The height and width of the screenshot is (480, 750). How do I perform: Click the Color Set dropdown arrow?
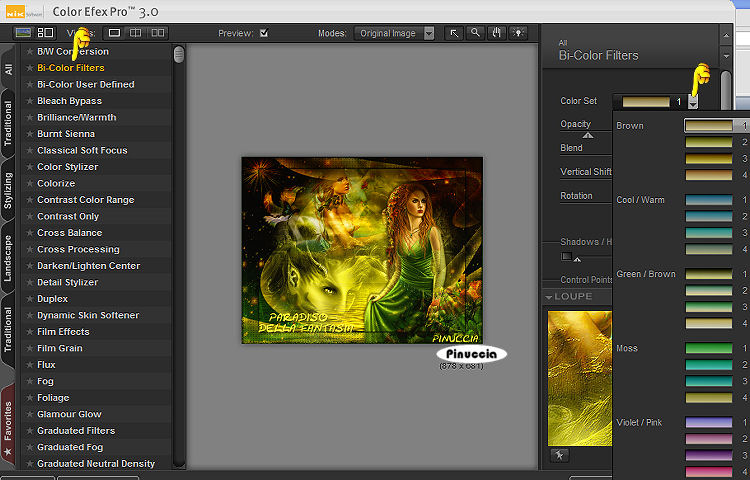coord(693,102)
